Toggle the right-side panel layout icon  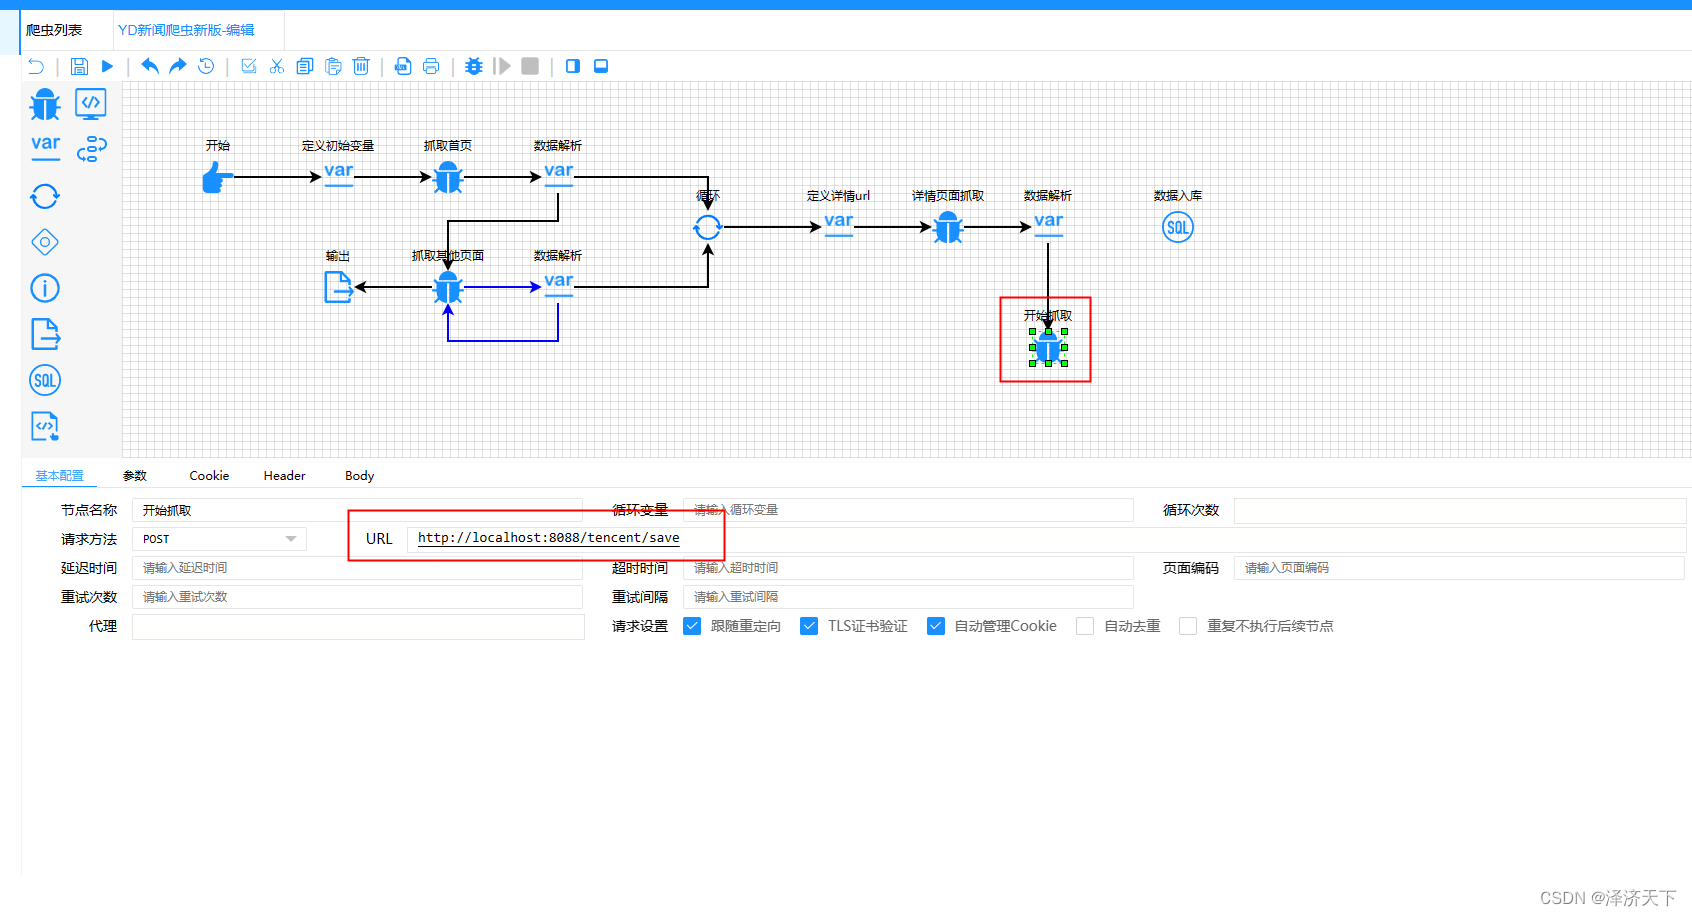pyautogui.click(x=573, y=66)
